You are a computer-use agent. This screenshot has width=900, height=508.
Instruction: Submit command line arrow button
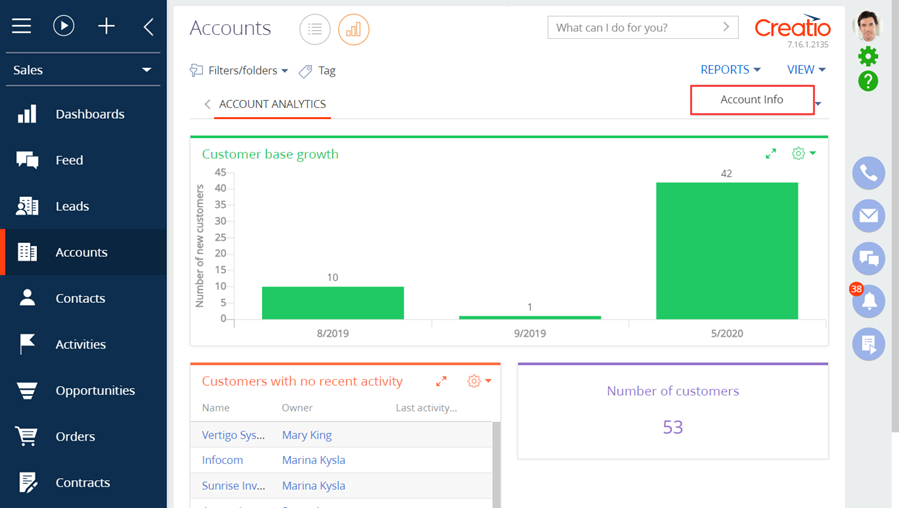tap(726, 27)
